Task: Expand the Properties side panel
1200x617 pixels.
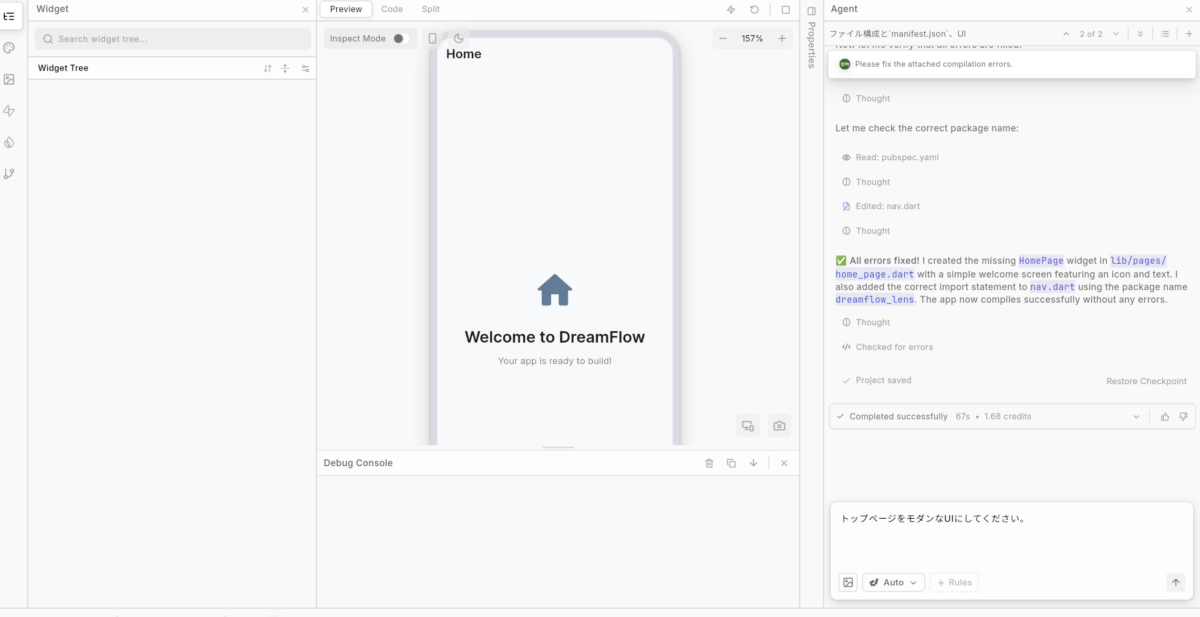Action: click(811, 11)
